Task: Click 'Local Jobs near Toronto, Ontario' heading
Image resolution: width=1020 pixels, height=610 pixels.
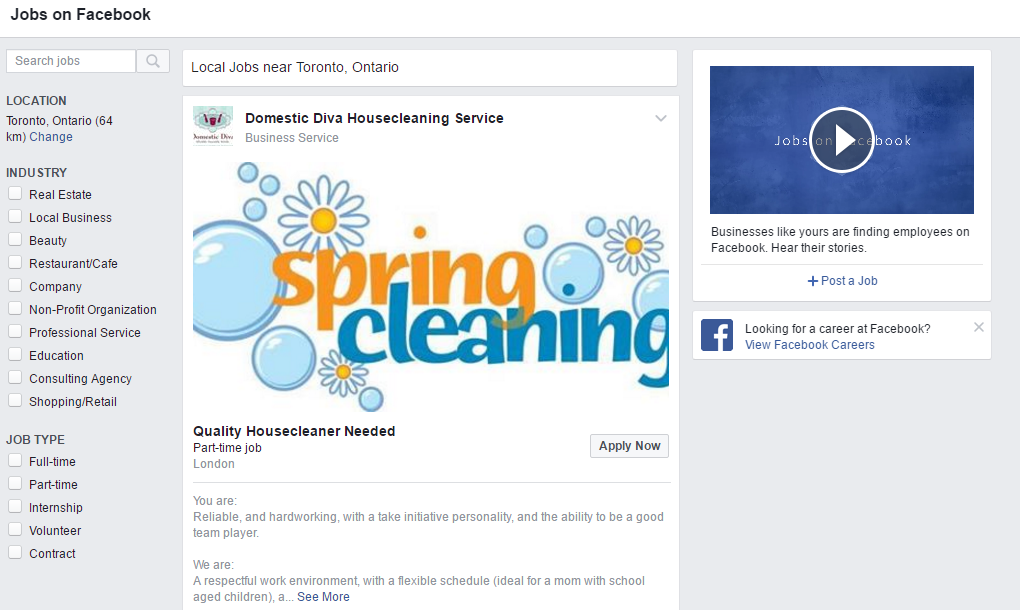Action: (295, 68)
